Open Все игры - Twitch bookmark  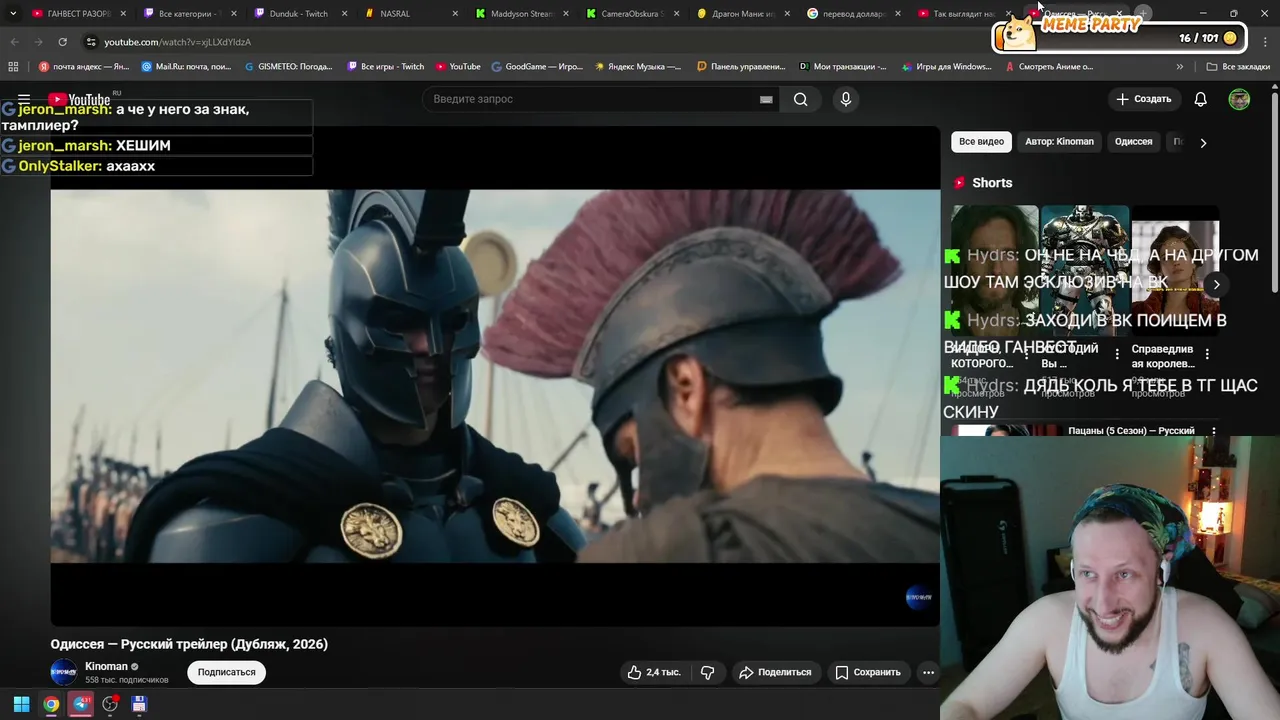[386, 67]
